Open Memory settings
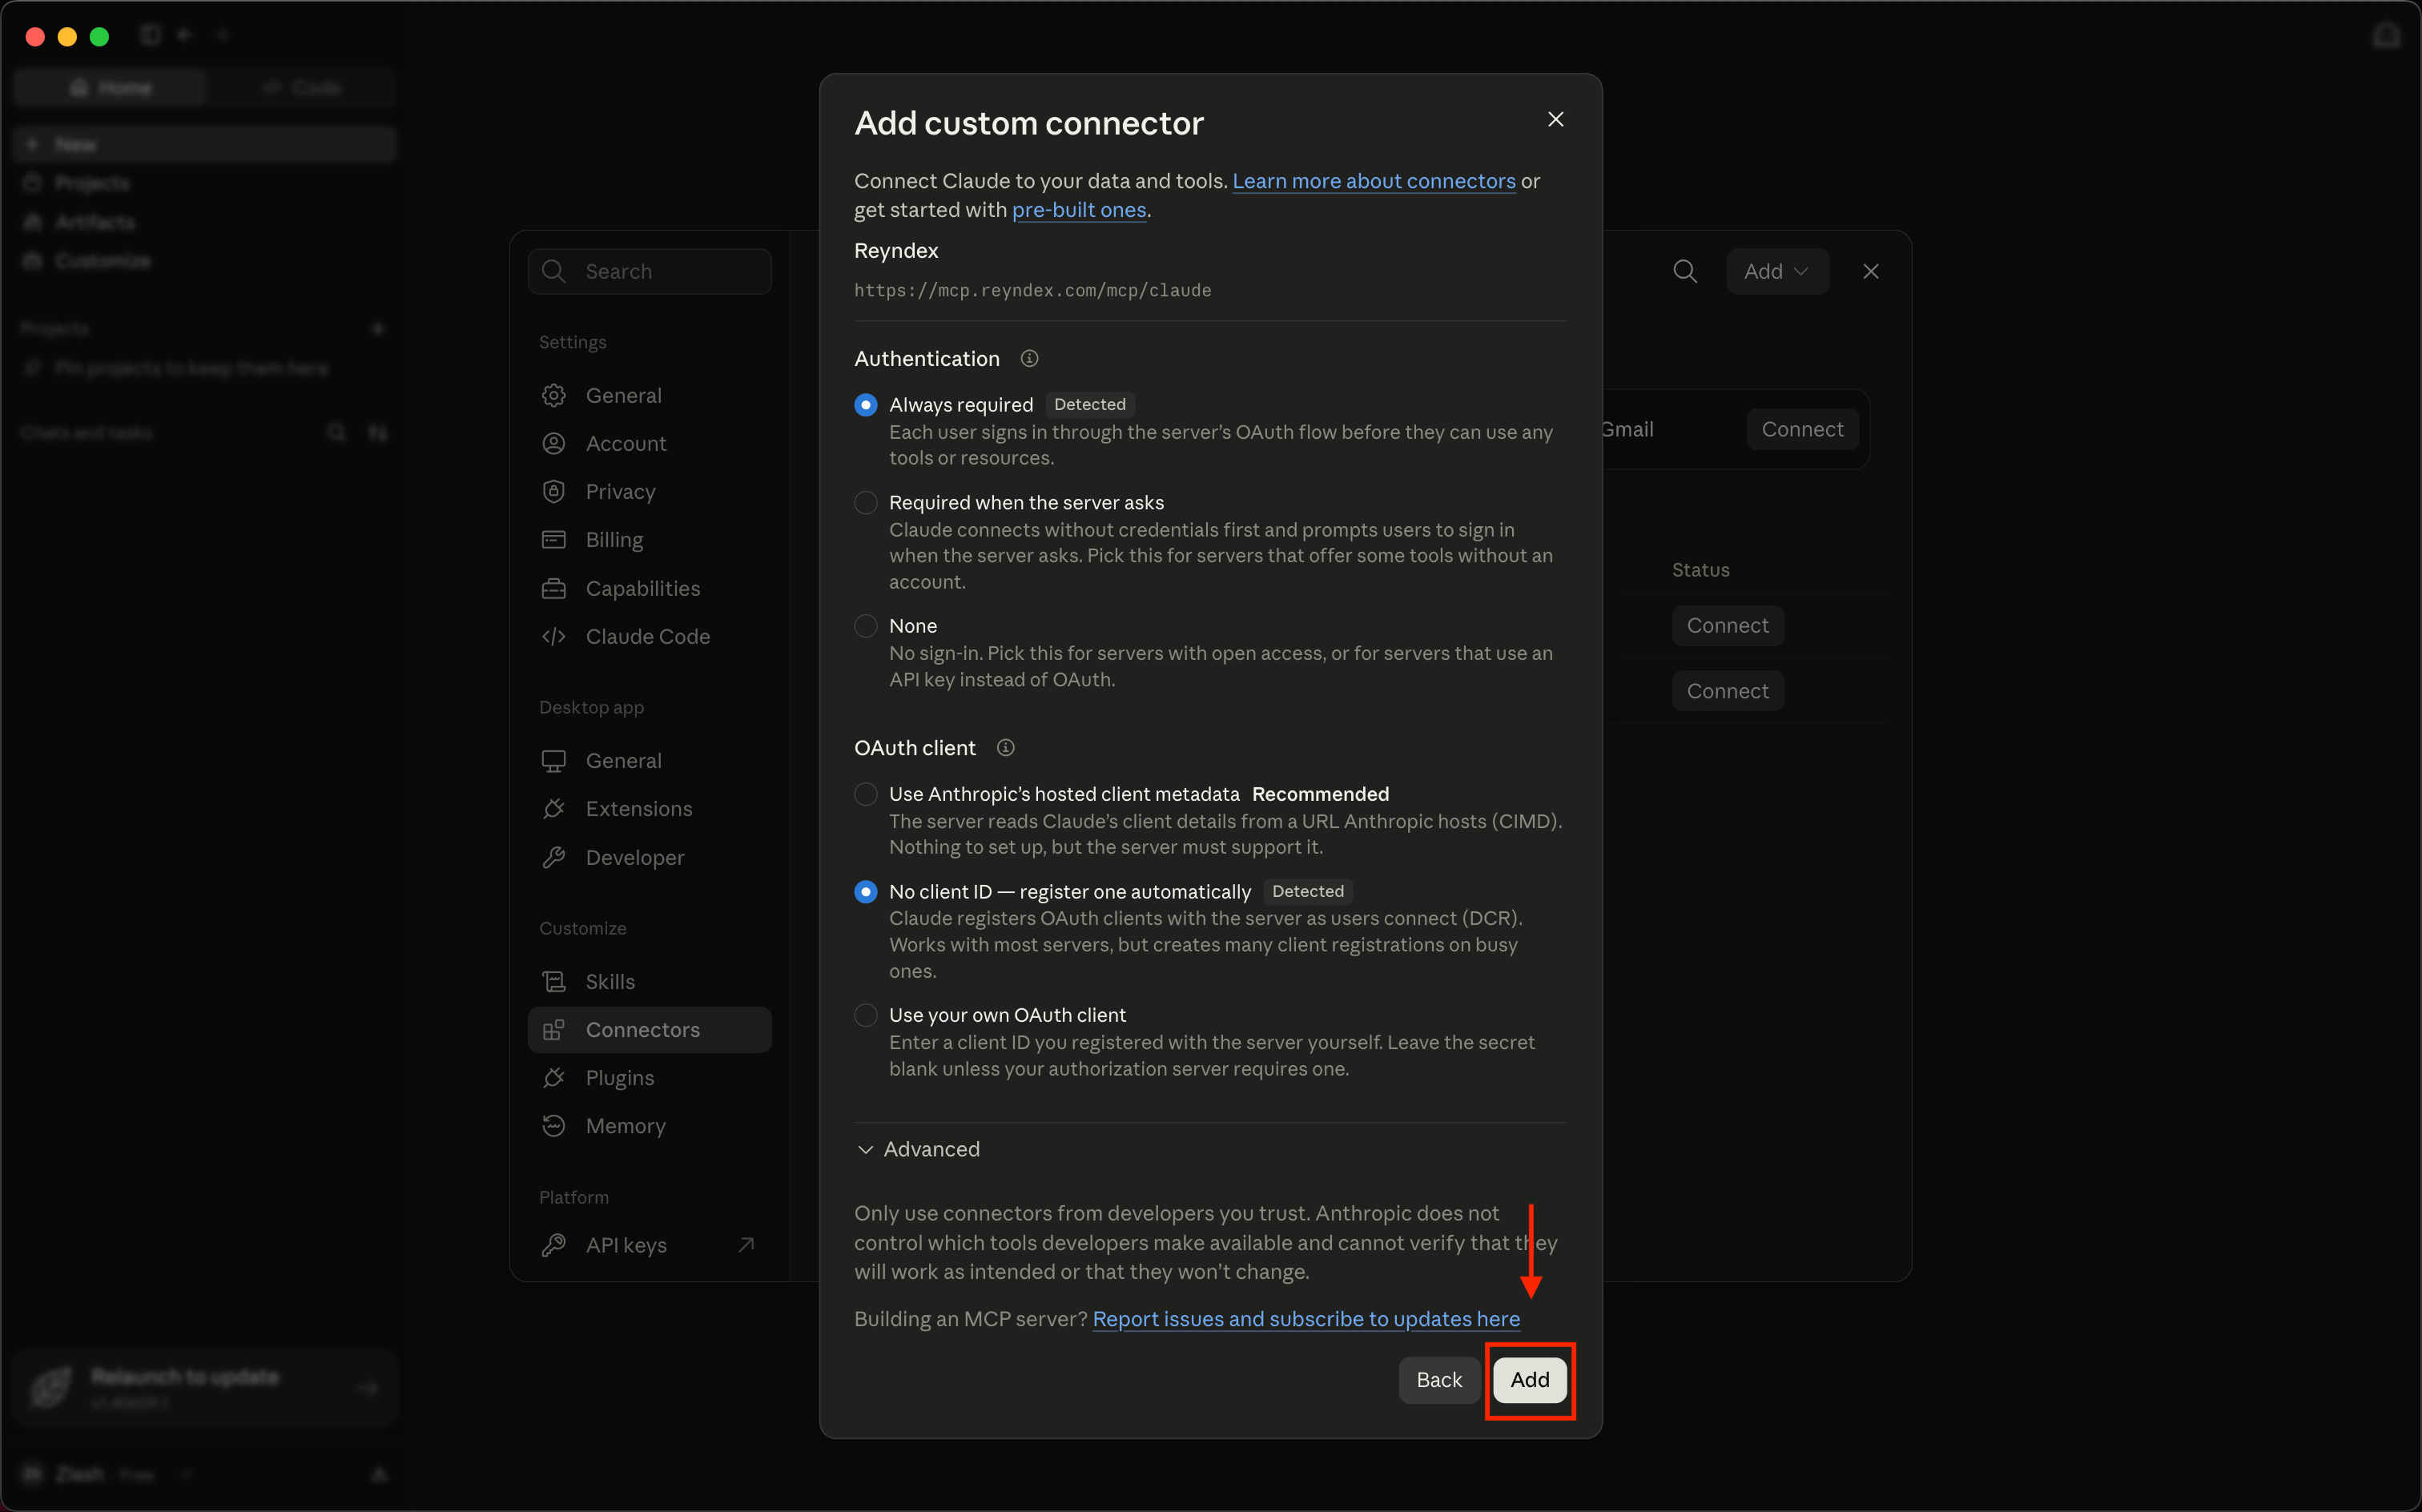 pyautogui.click(x=650, y=1126)
